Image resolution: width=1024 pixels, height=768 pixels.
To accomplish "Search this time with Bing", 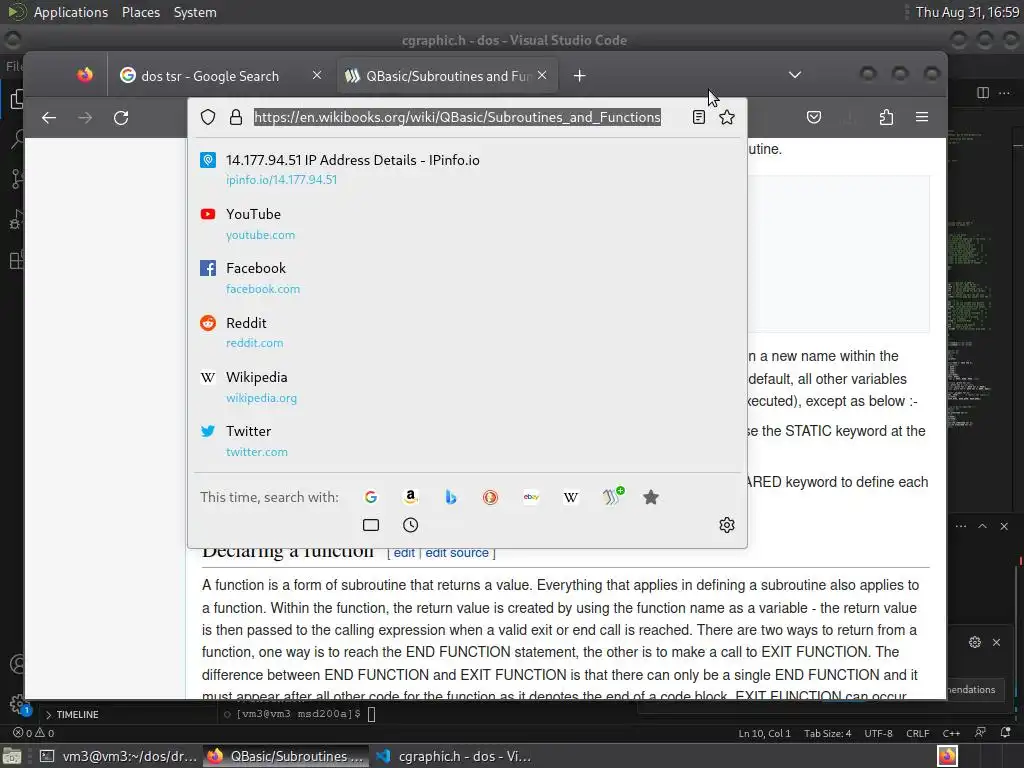I will click(451, 497).
